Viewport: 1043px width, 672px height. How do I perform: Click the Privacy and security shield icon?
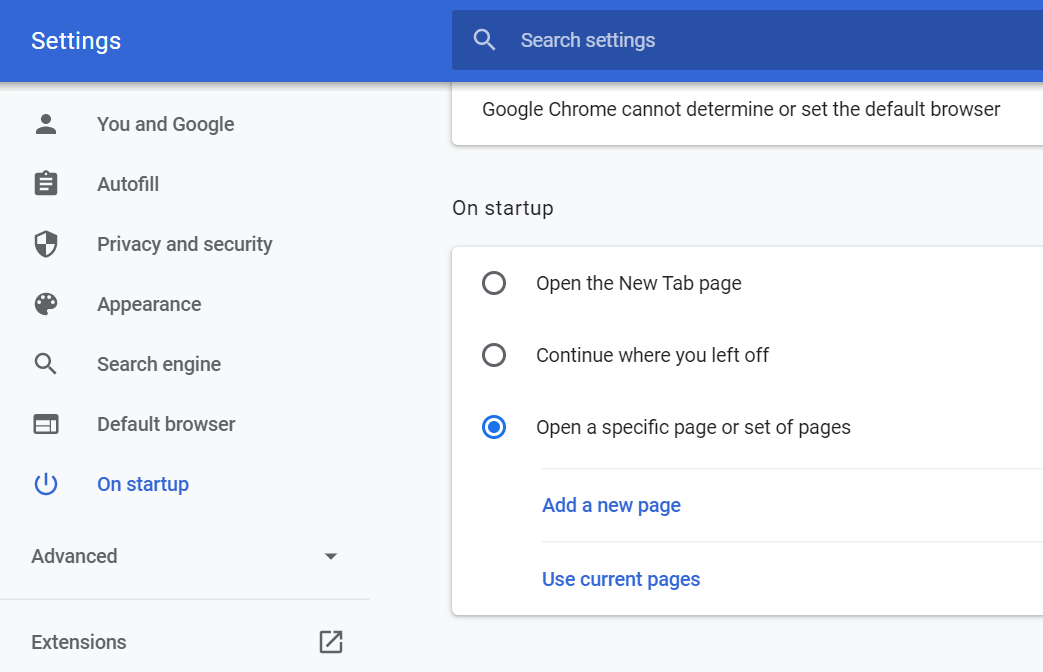pyautogui.click(x=46, y=243)
